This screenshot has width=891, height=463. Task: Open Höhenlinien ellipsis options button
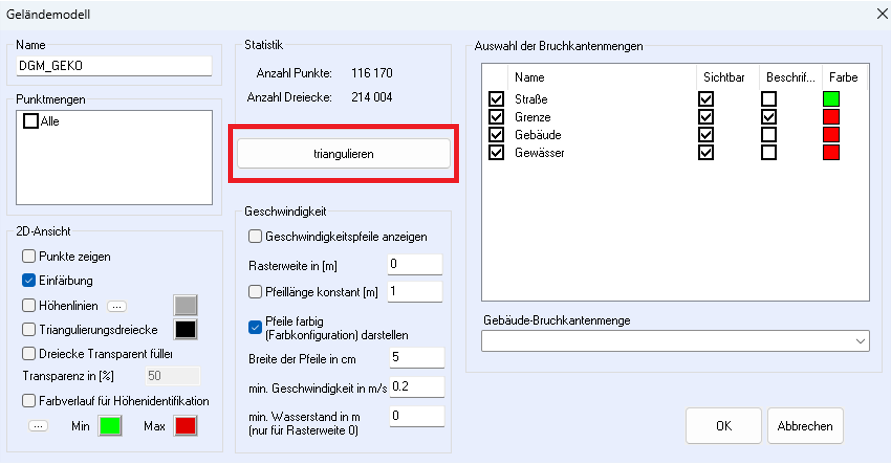click(x=116, y=306)
